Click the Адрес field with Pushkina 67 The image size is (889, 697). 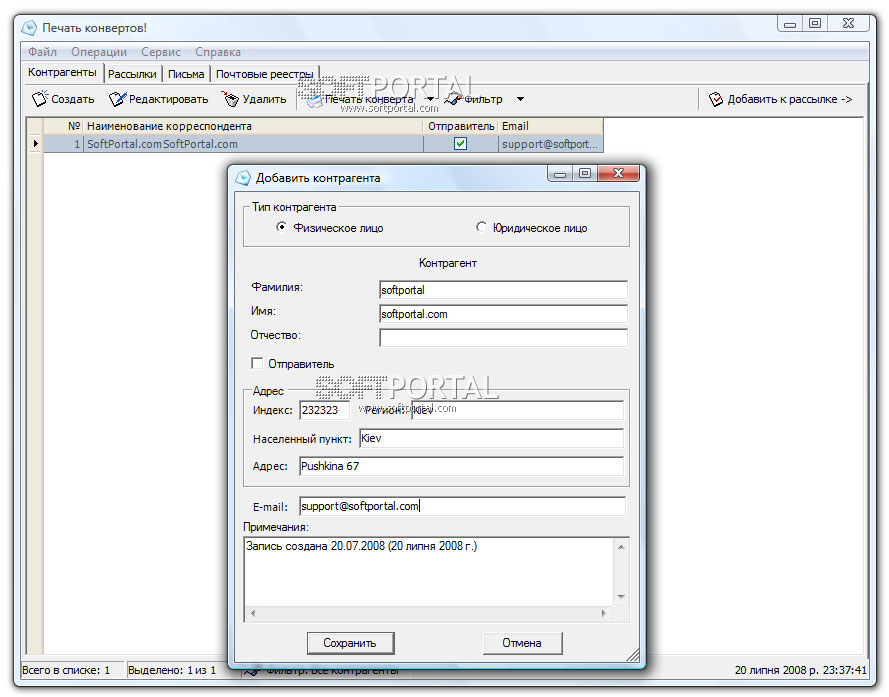(461, 466)
